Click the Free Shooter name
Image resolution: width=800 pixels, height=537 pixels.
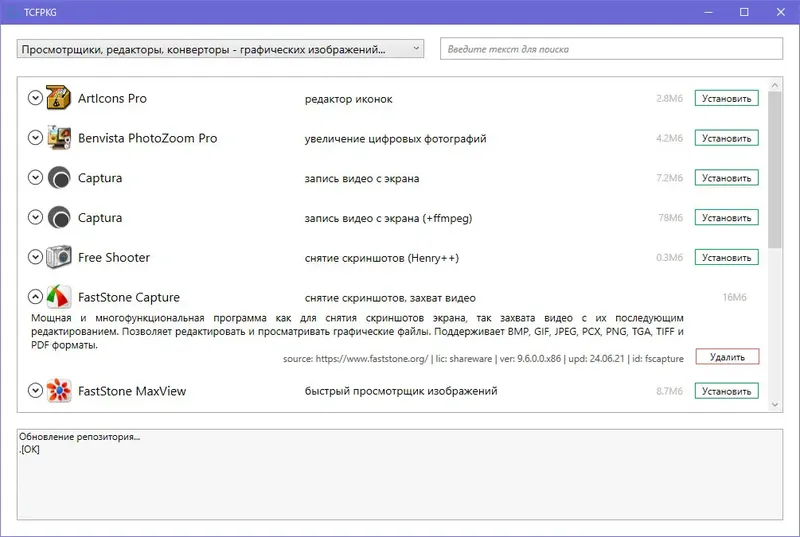coord(114,258)
